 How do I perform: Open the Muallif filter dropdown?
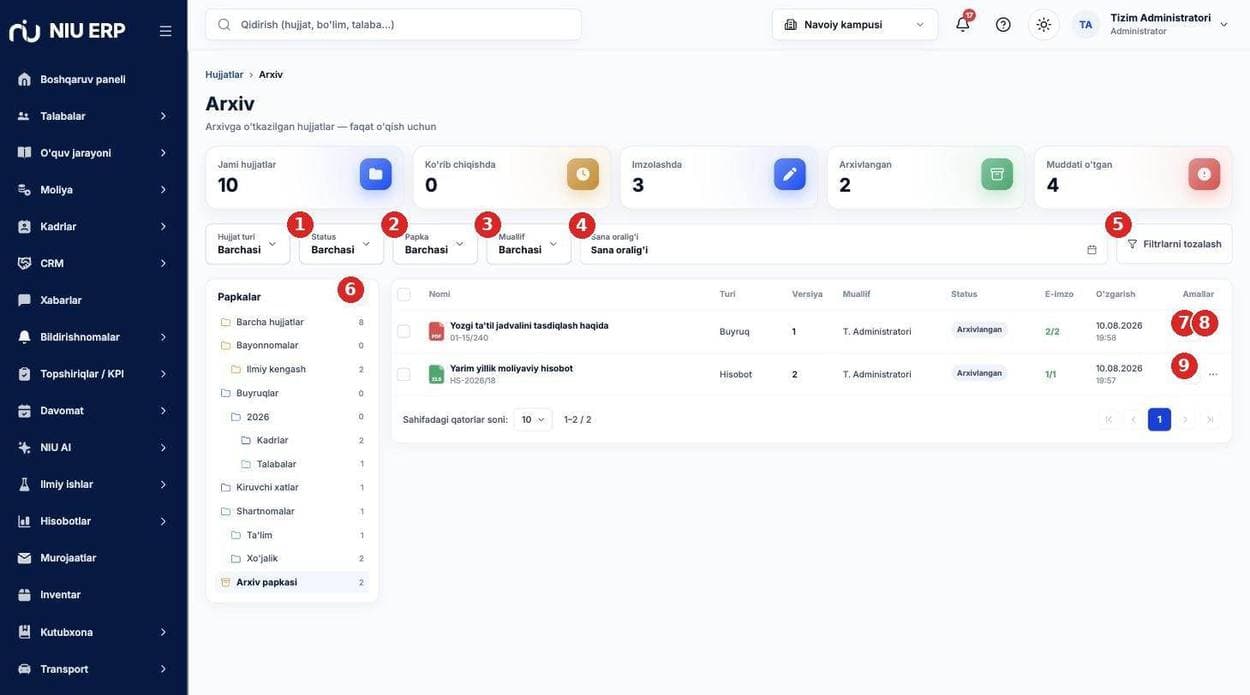click(x=529, y=244)
